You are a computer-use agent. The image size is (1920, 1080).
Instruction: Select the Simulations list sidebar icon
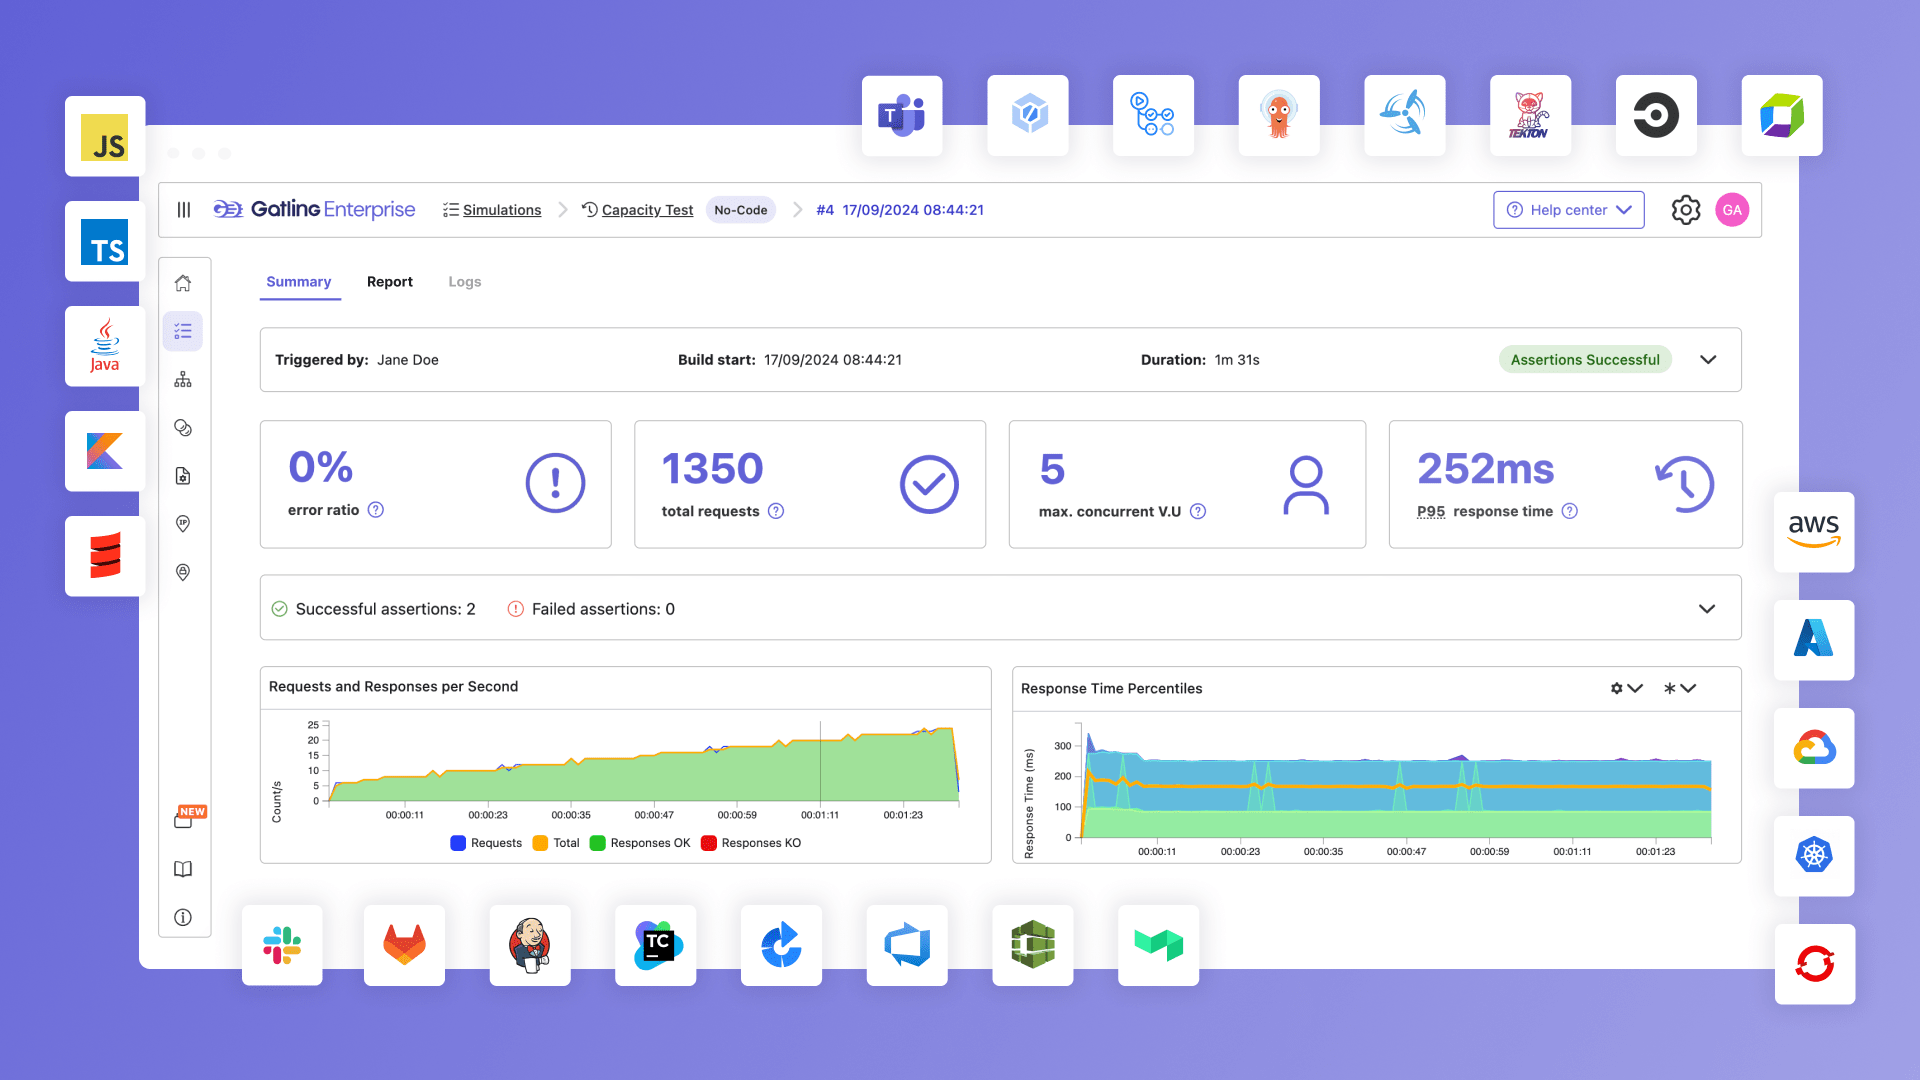click(183, 331)
